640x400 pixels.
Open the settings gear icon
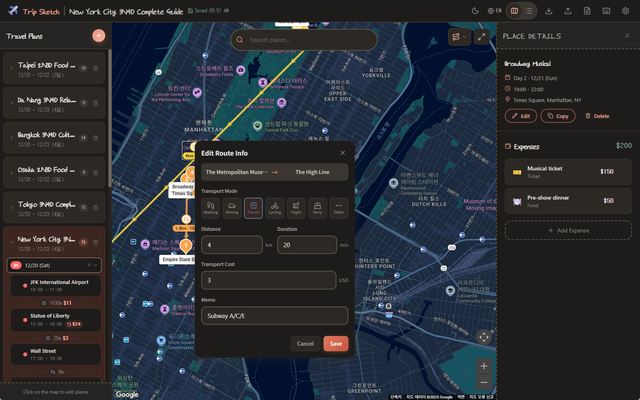[625, 11]
